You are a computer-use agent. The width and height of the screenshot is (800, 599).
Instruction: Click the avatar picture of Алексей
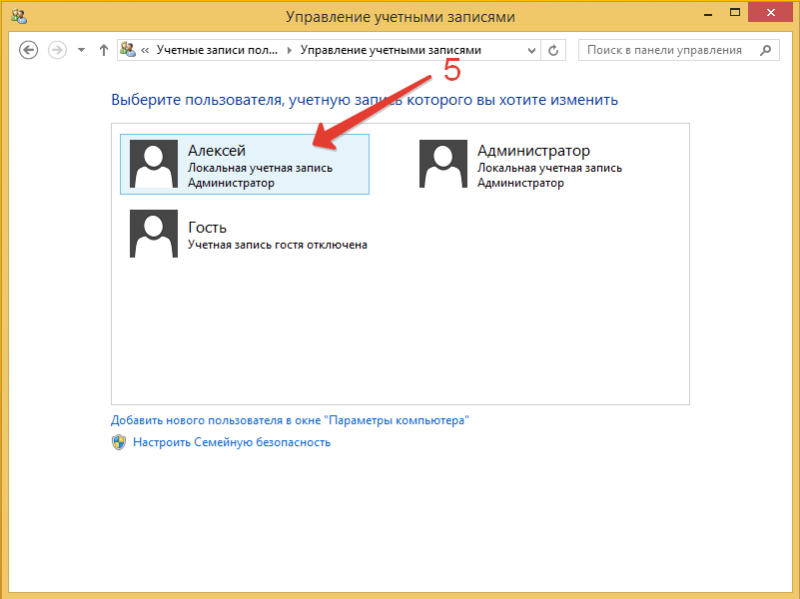[x=153, y=164]
